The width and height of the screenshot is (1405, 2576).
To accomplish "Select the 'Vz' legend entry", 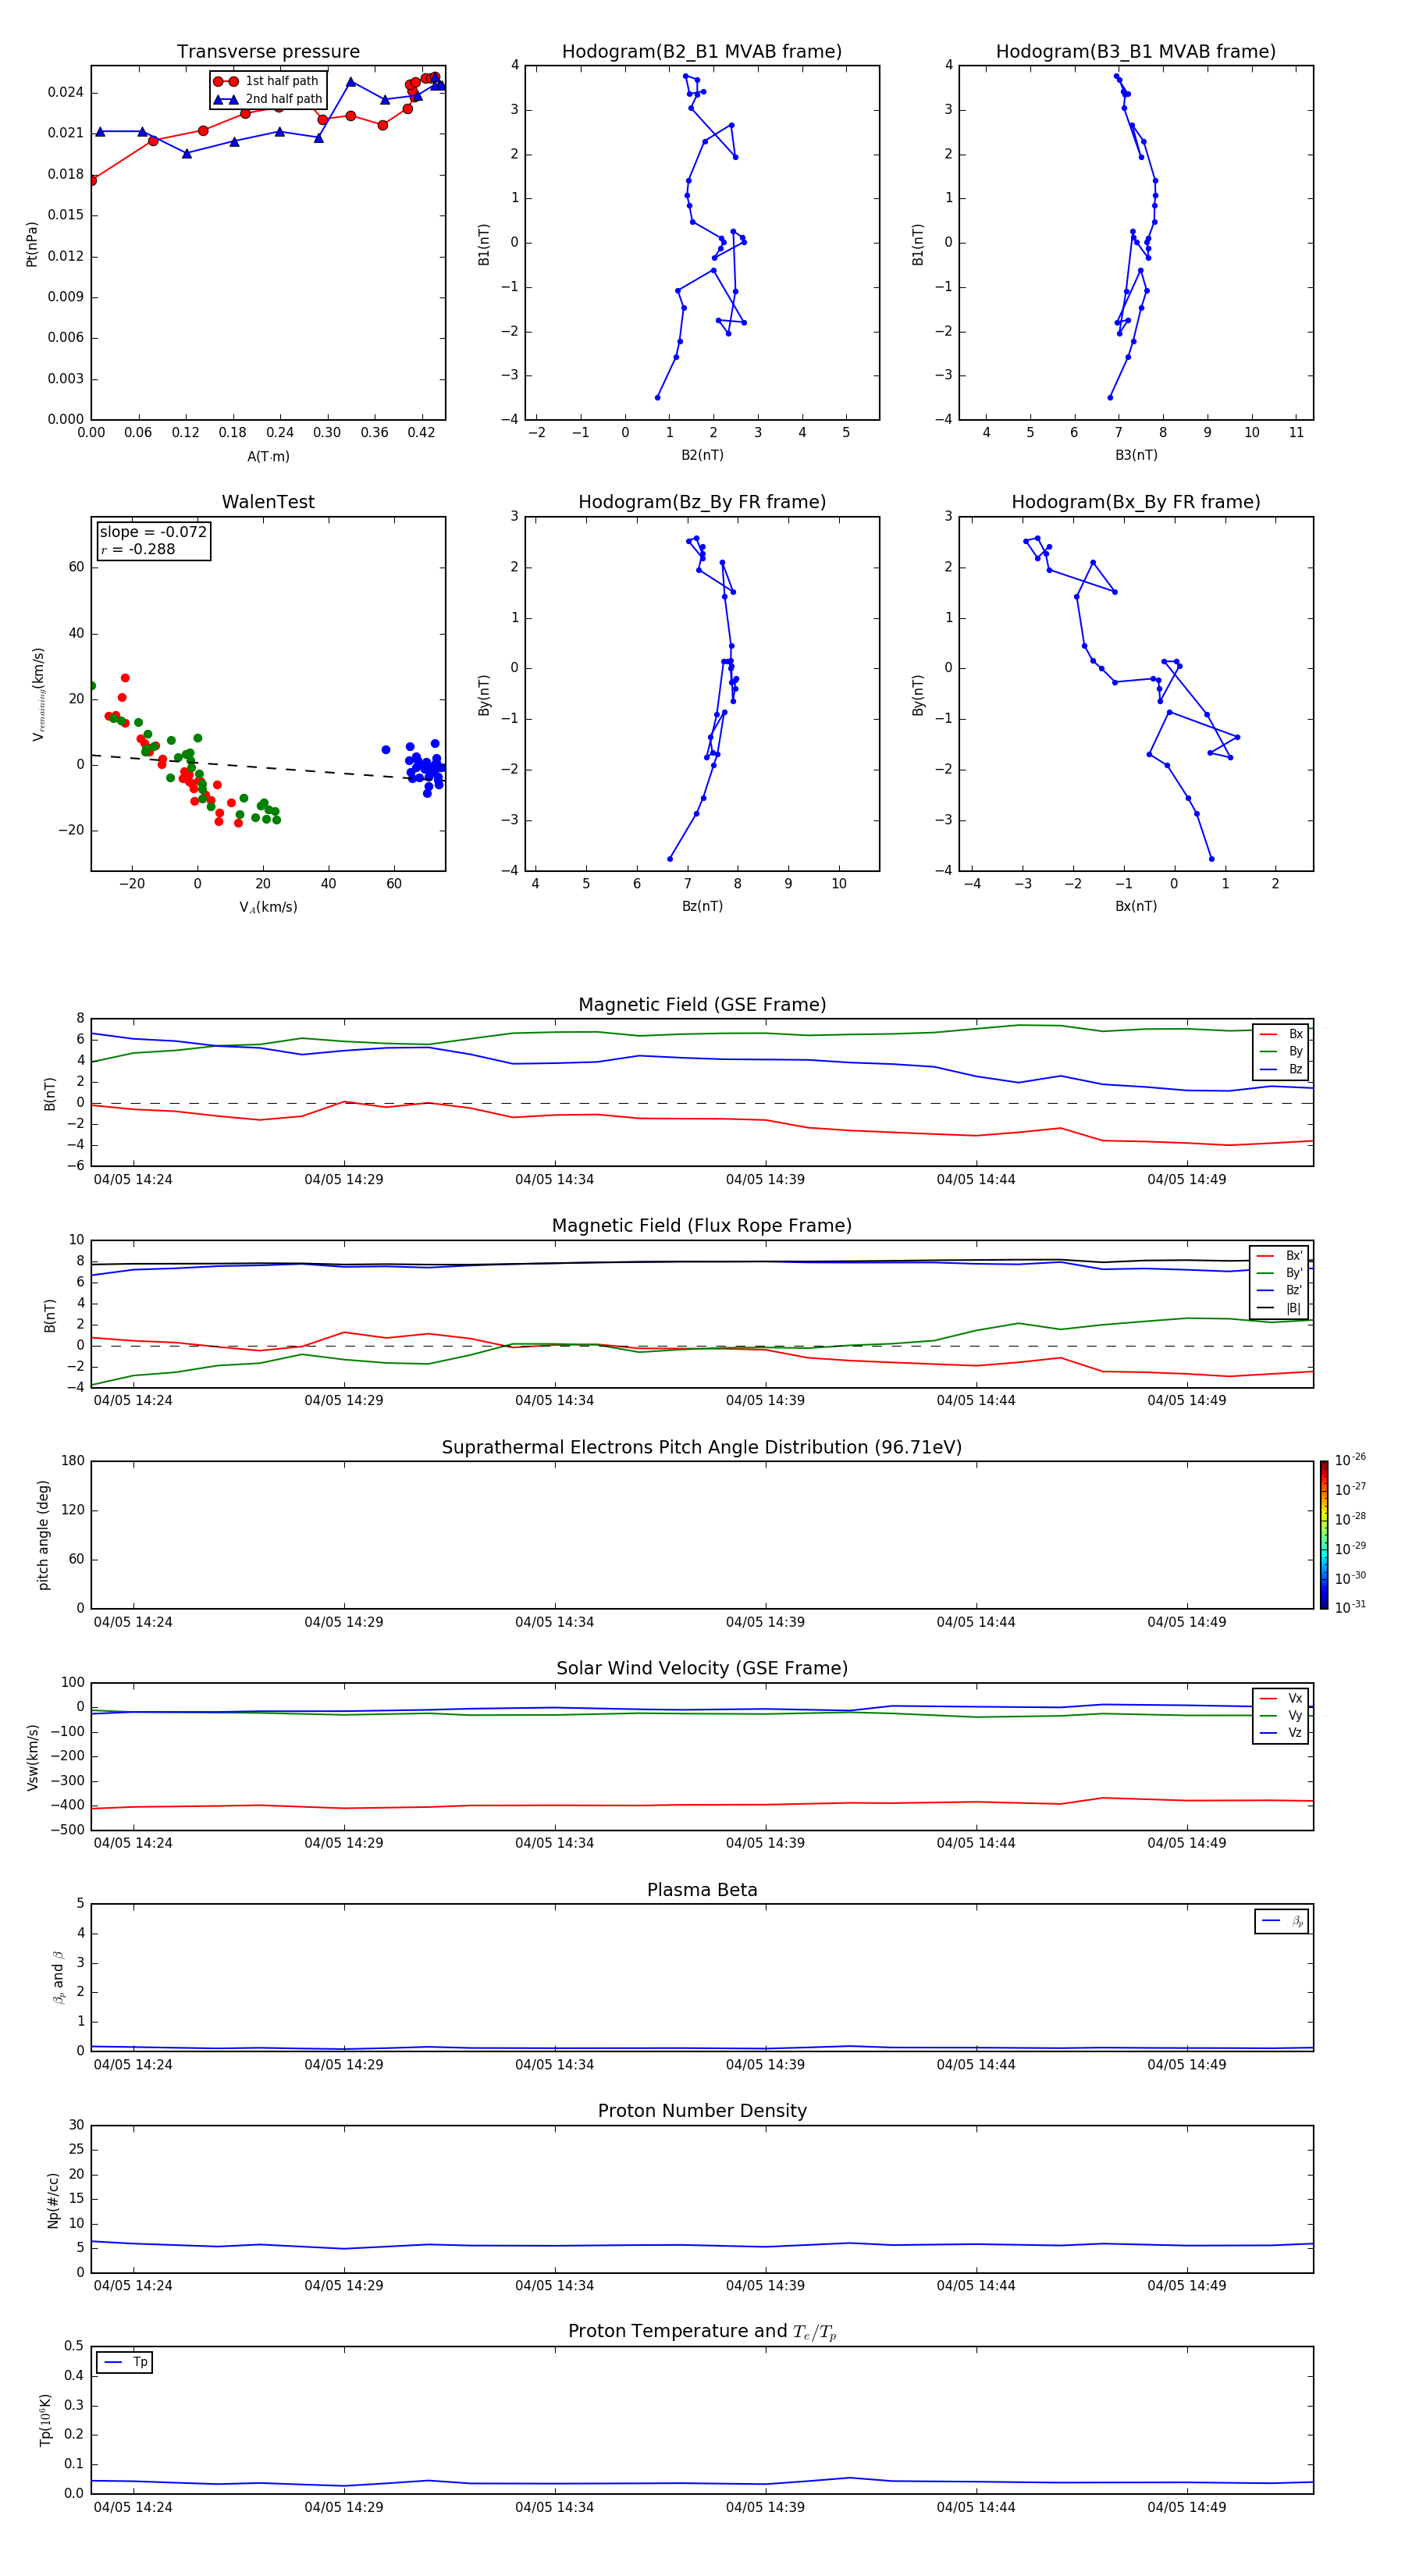I will tap(1281, 1733).
